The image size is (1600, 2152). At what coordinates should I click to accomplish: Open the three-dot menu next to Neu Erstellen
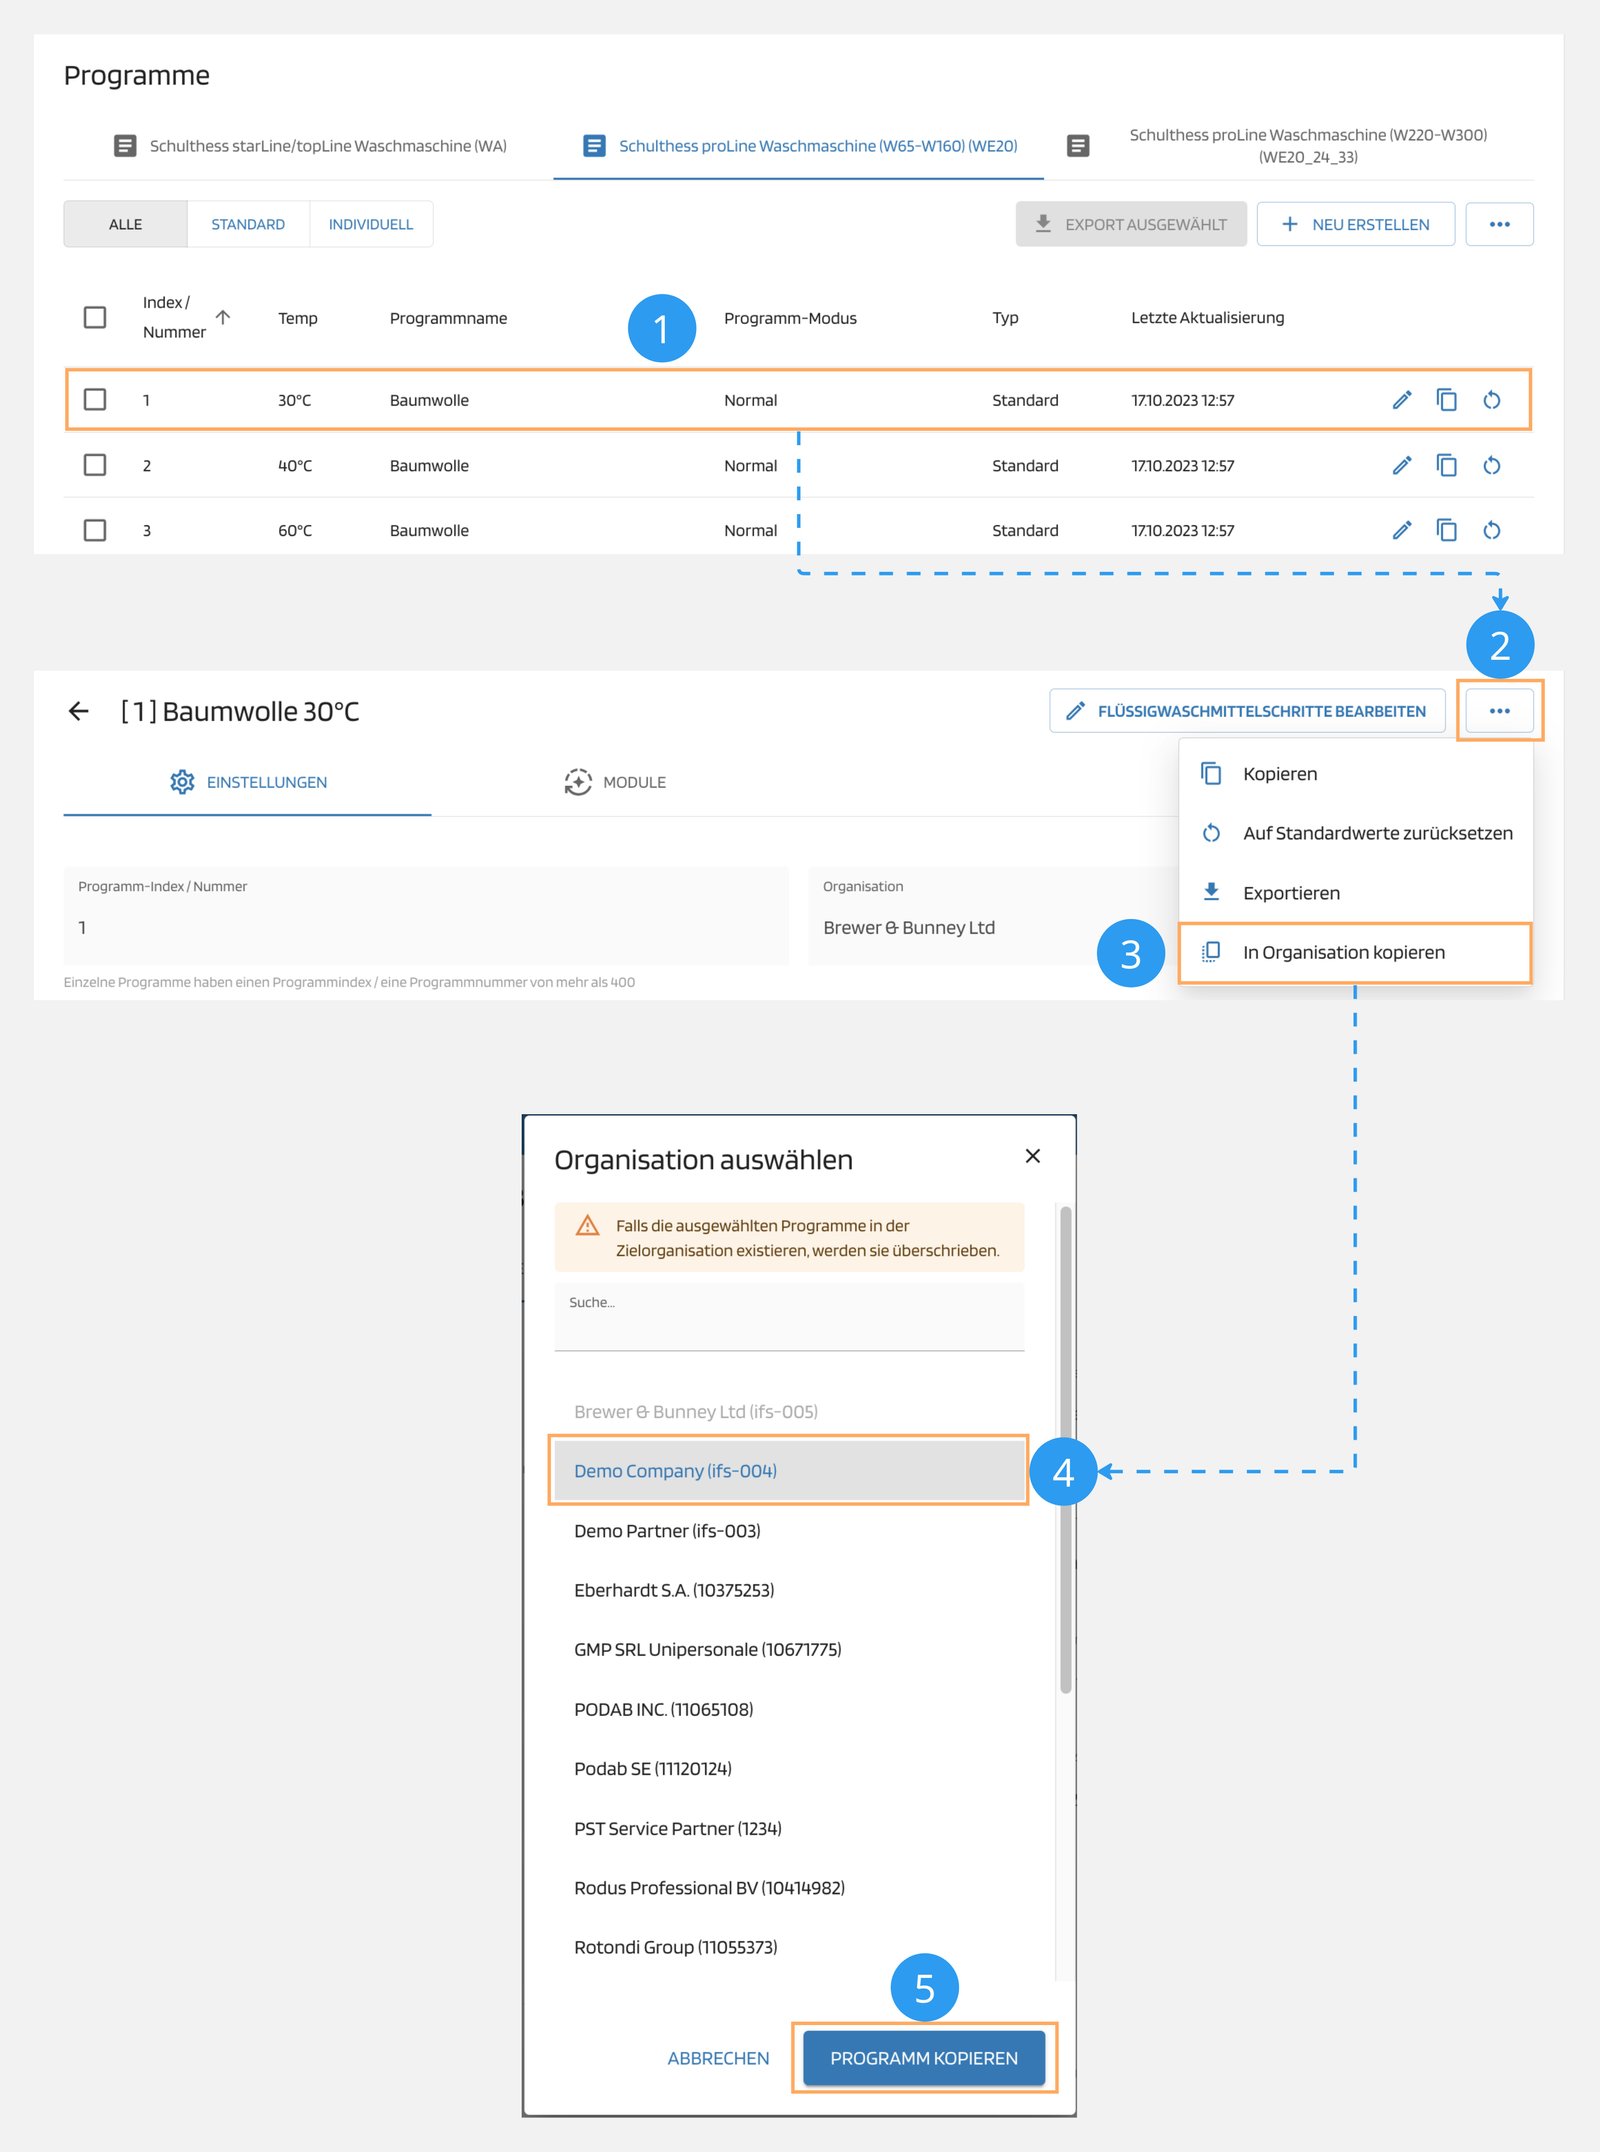(1498, 224)
